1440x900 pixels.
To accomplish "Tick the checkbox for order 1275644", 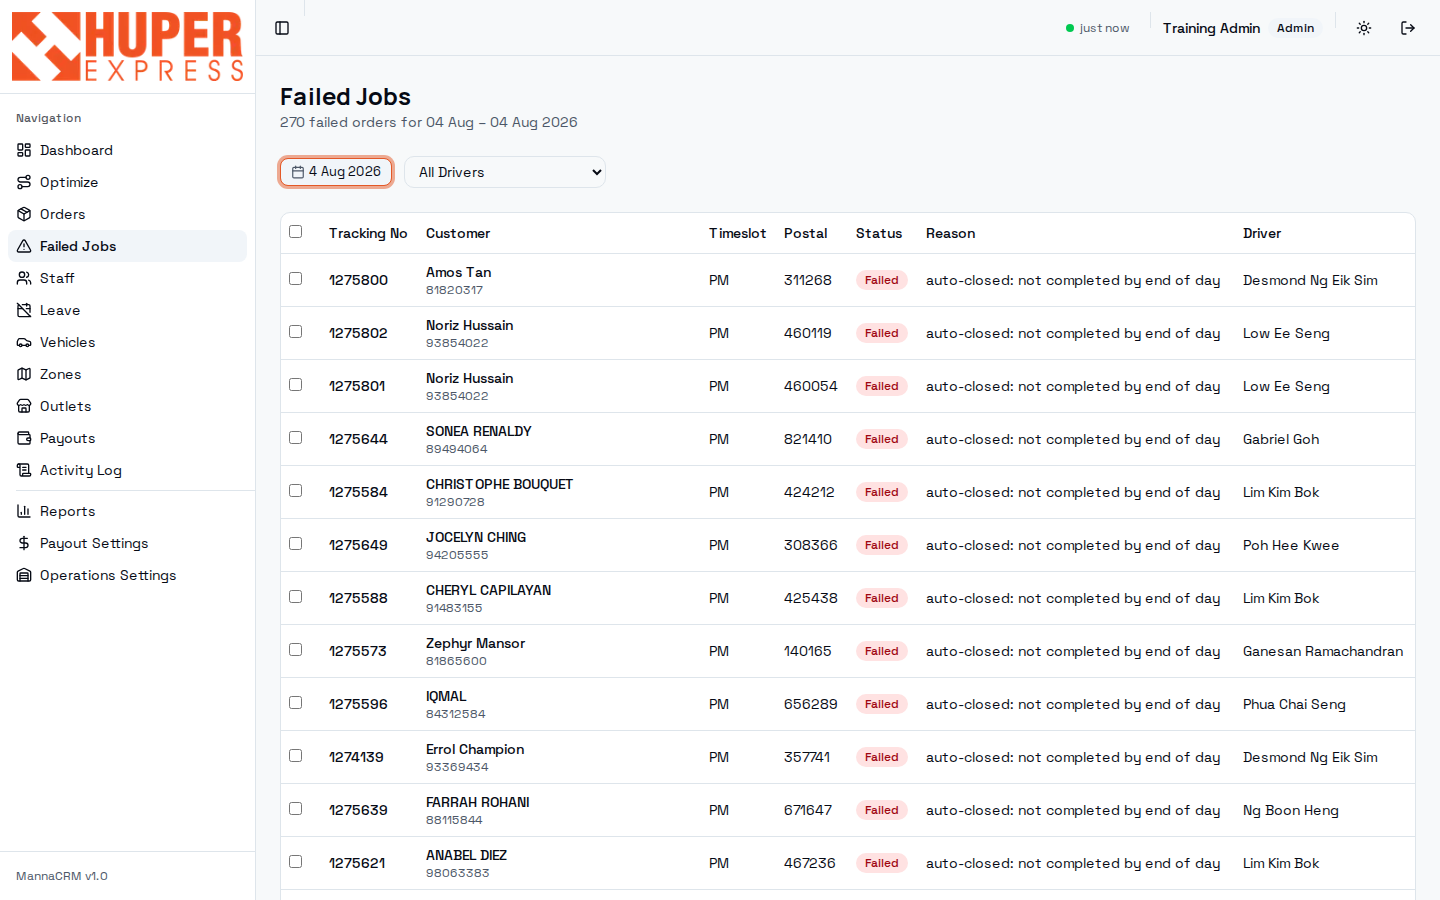I will (295, 438).
